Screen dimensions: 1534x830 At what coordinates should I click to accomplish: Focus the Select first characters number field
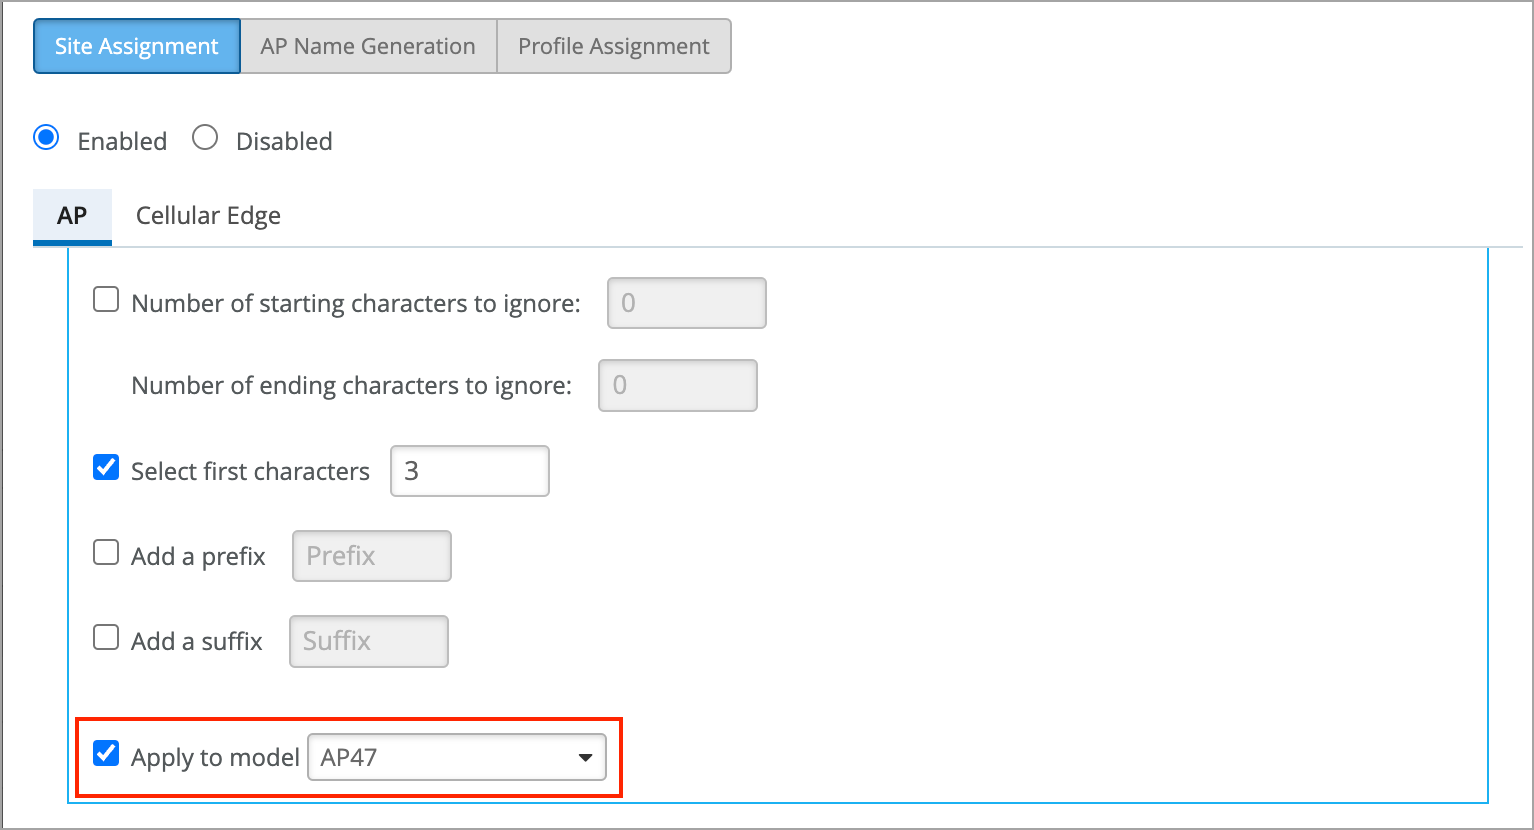point(469,471)
